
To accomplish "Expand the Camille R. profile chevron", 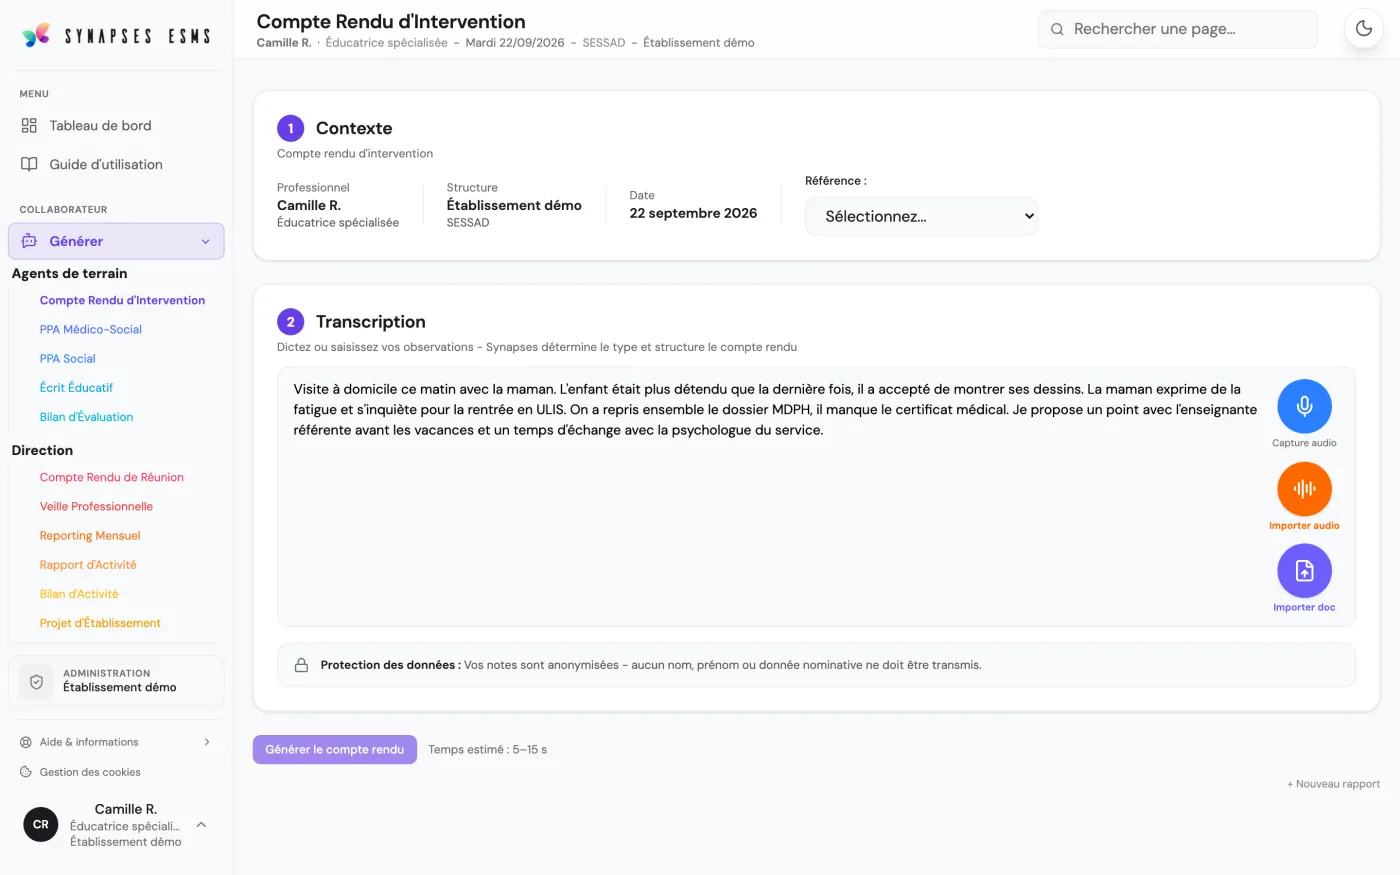I will click(201, 825).
